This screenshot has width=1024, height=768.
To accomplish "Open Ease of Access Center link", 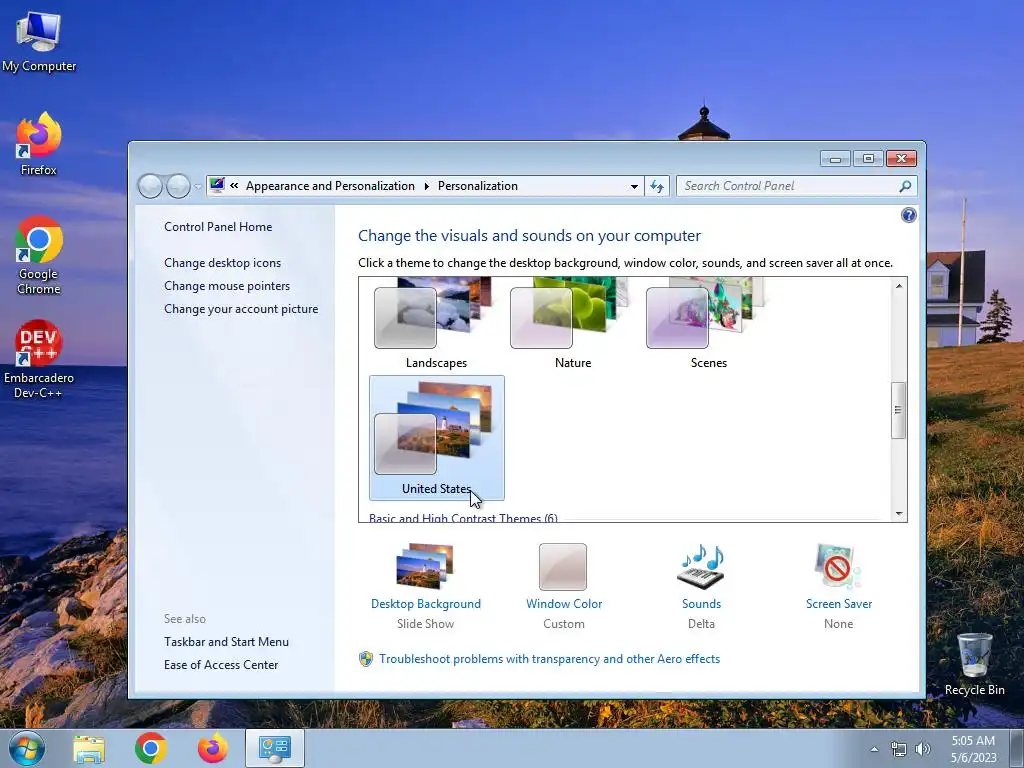I will click(x=221, y=665).
